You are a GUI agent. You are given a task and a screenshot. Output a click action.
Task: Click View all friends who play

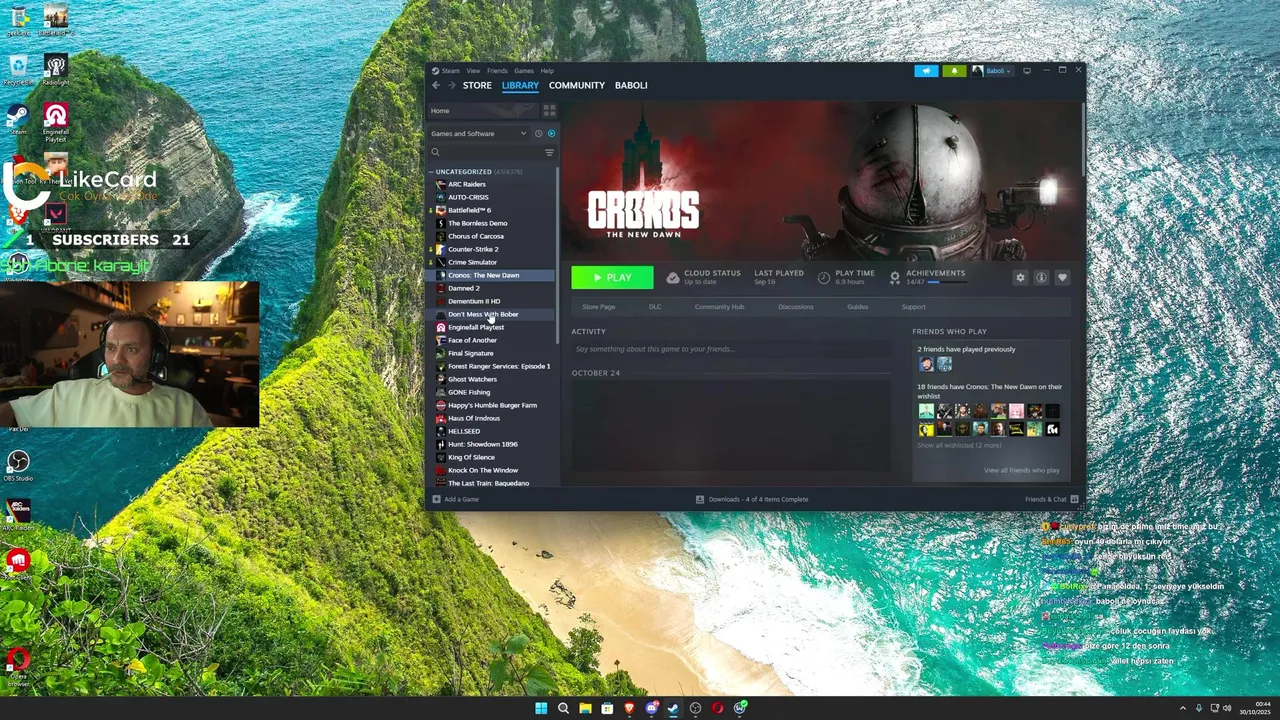point(1021,470)
